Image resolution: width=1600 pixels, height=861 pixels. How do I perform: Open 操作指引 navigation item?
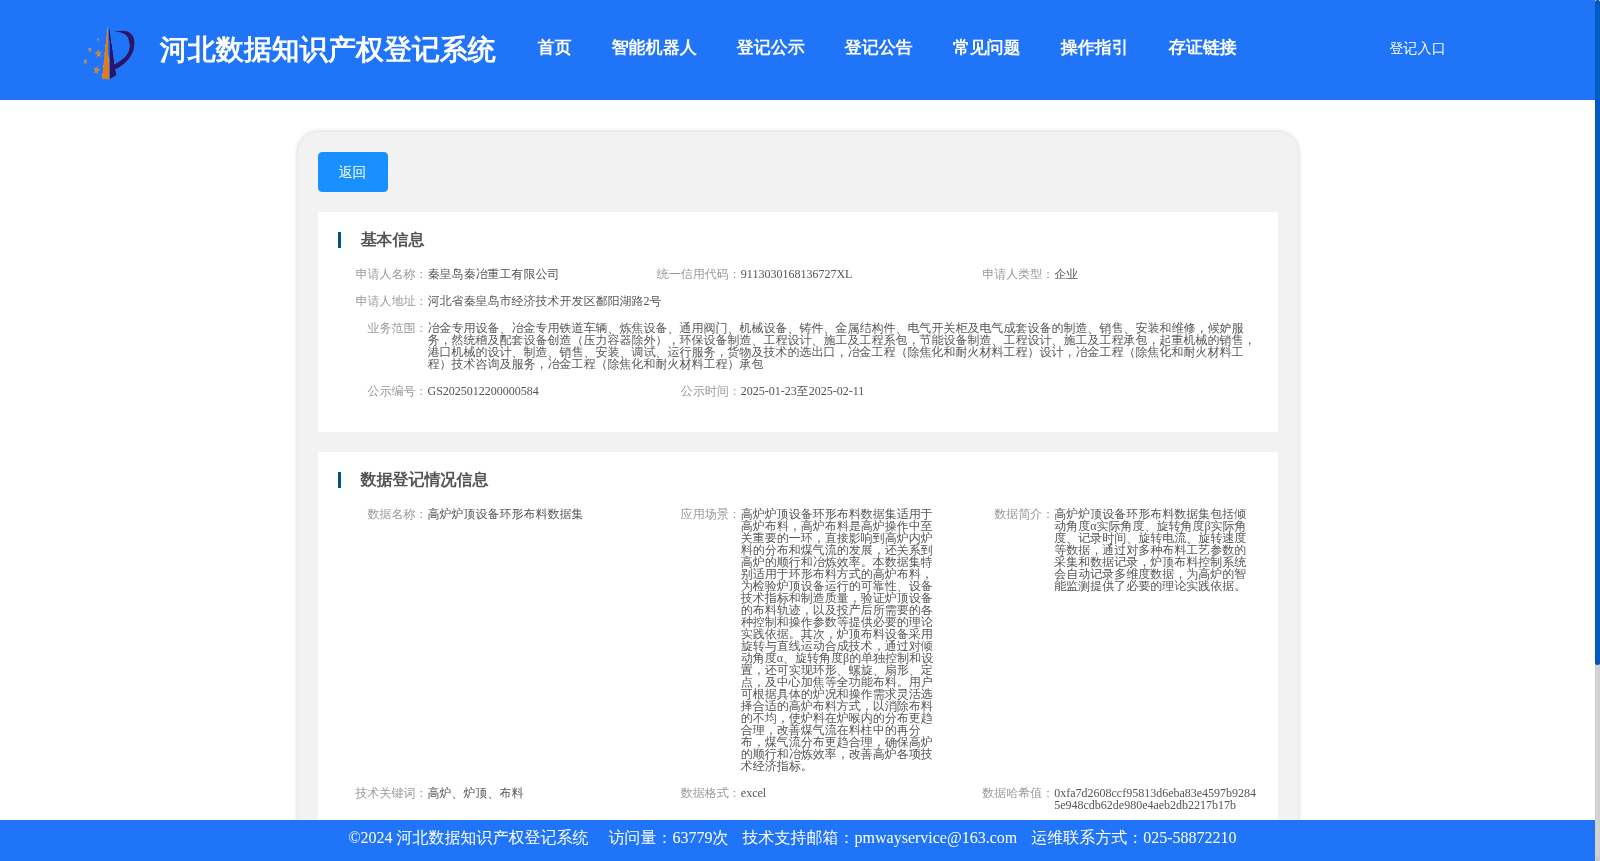(1094, 48)
